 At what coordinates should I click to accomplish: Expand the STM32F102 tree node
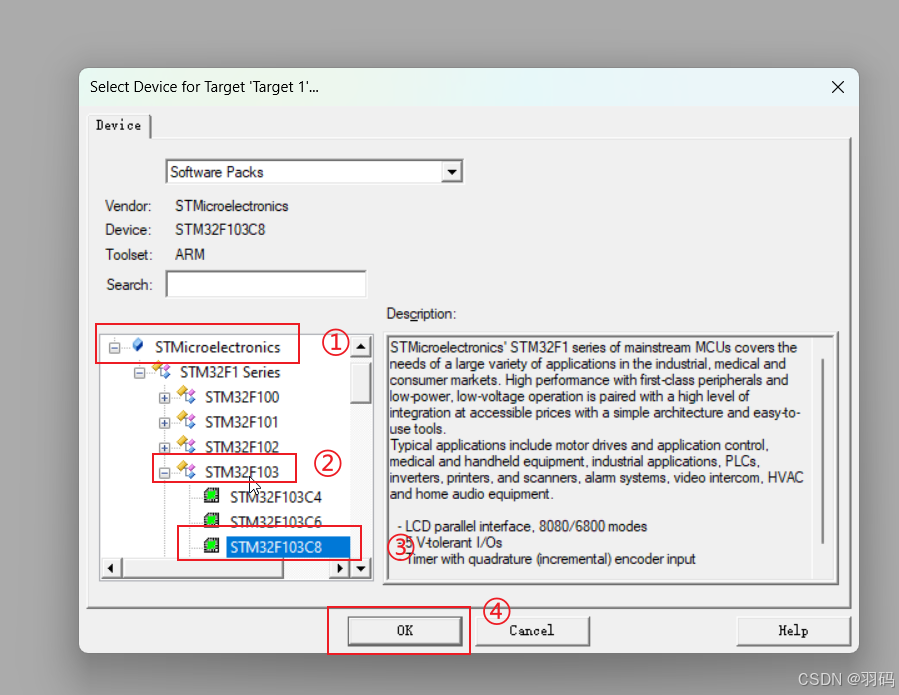(x=165, y=448)
